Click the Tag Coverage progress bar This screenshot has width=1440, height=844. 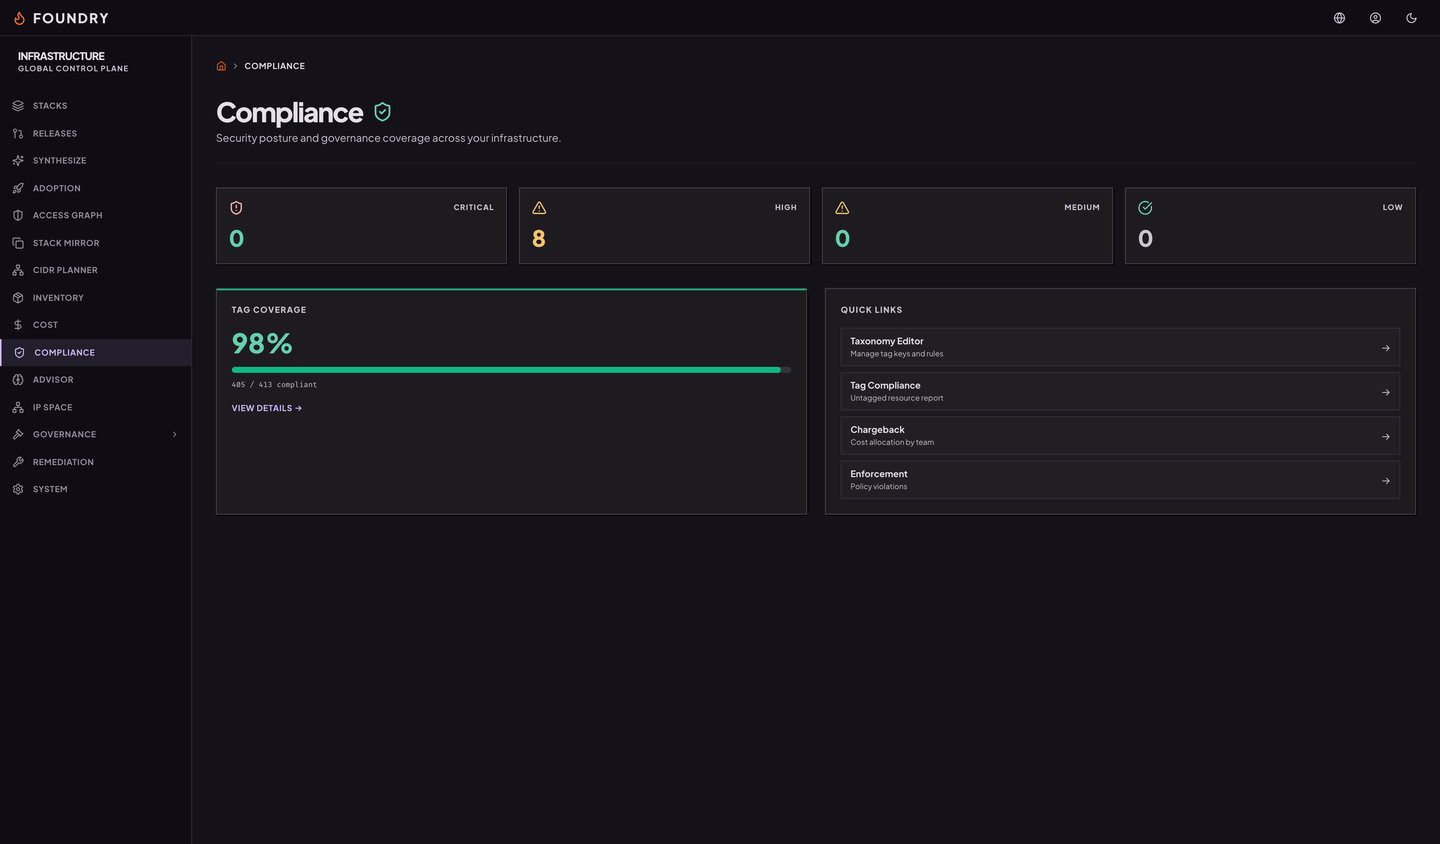coord(511,370)
